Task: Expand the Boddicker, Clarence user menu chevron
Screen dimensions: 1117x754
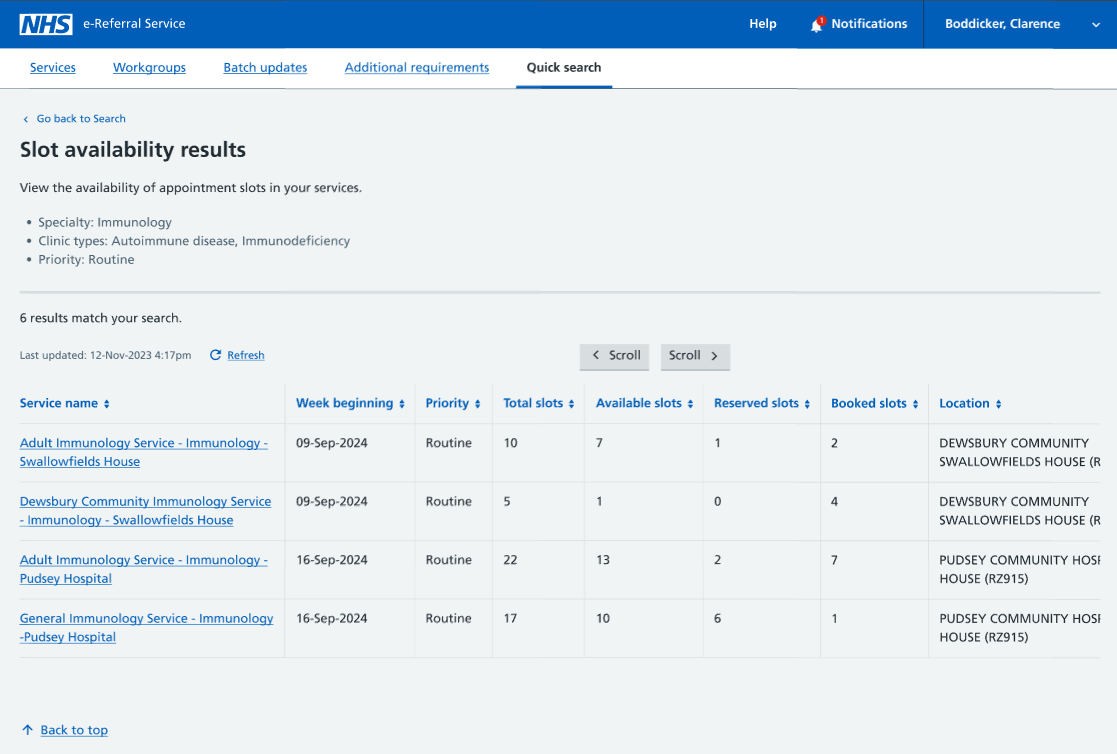Action: pyautogui.click(x=1096, y=25)
